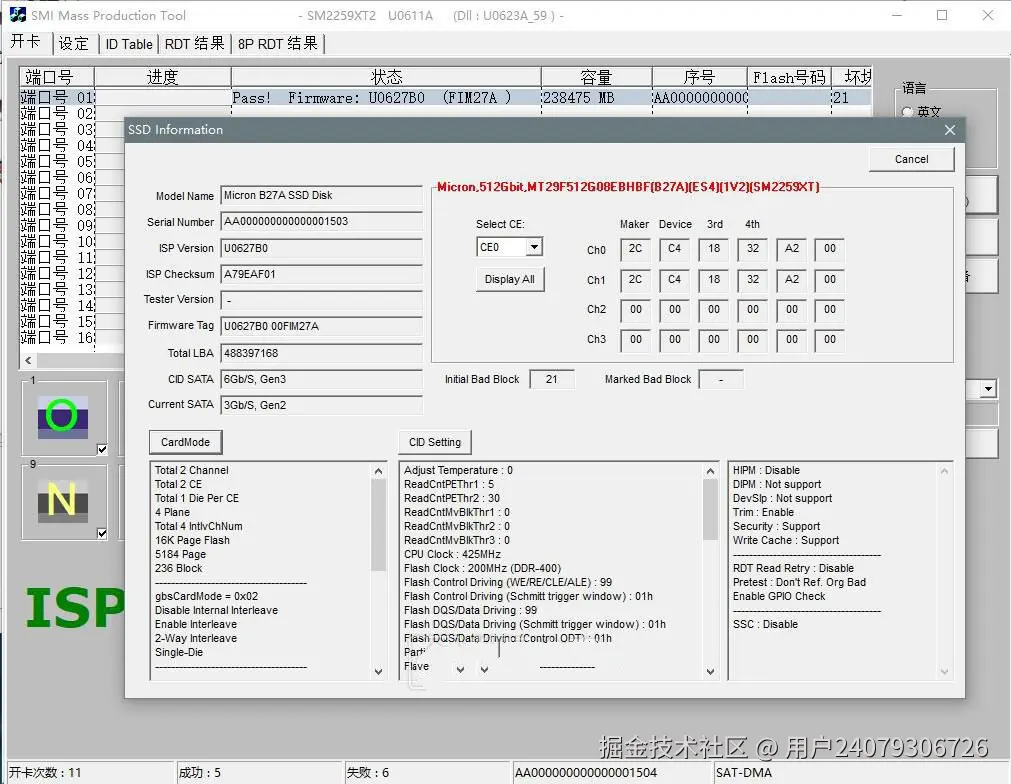Open dropdown at right edge of main window

click(x=988, y=389)
